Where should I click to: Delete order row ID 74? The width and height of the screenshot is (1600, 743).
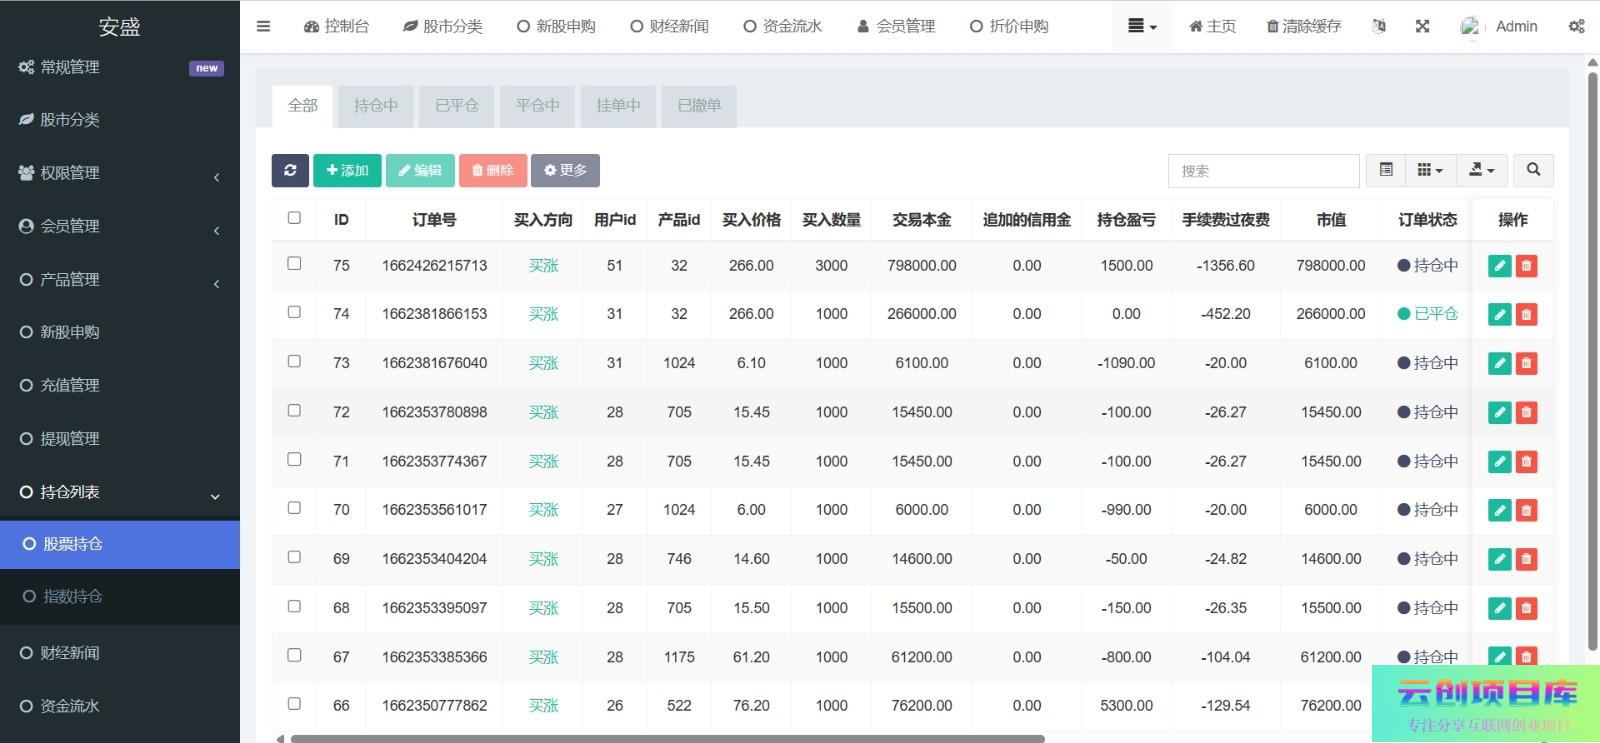[1526, 315]
